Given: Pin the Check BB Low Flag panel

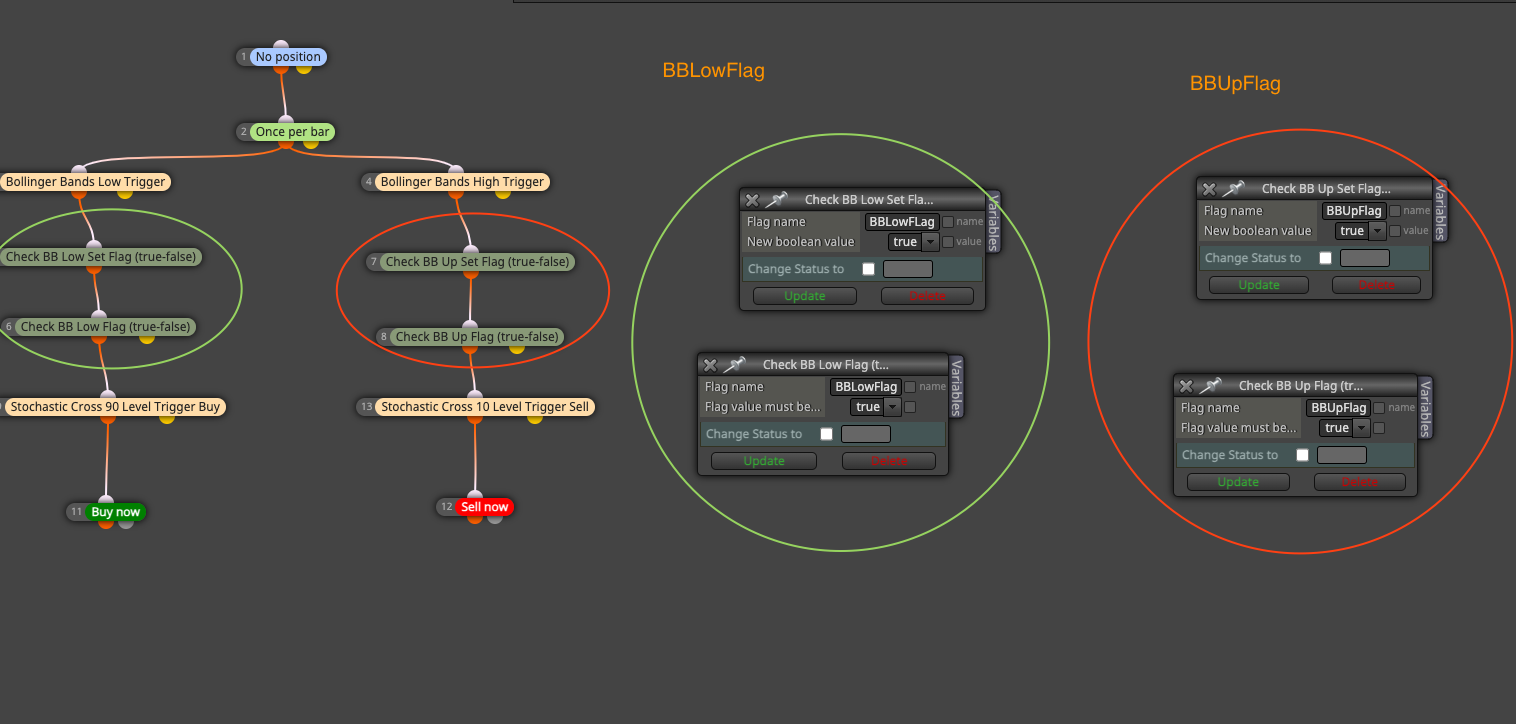Looking at the screenshot, I should (x=735, y=365).
